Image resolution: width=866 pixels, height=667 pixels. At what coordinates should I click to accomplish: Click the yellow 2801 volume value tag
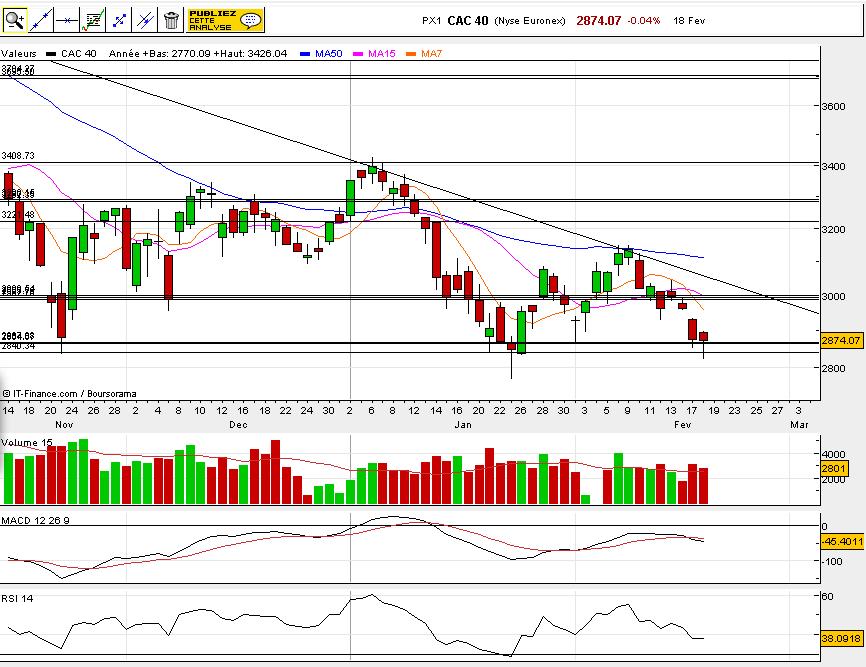coord(833,469)
